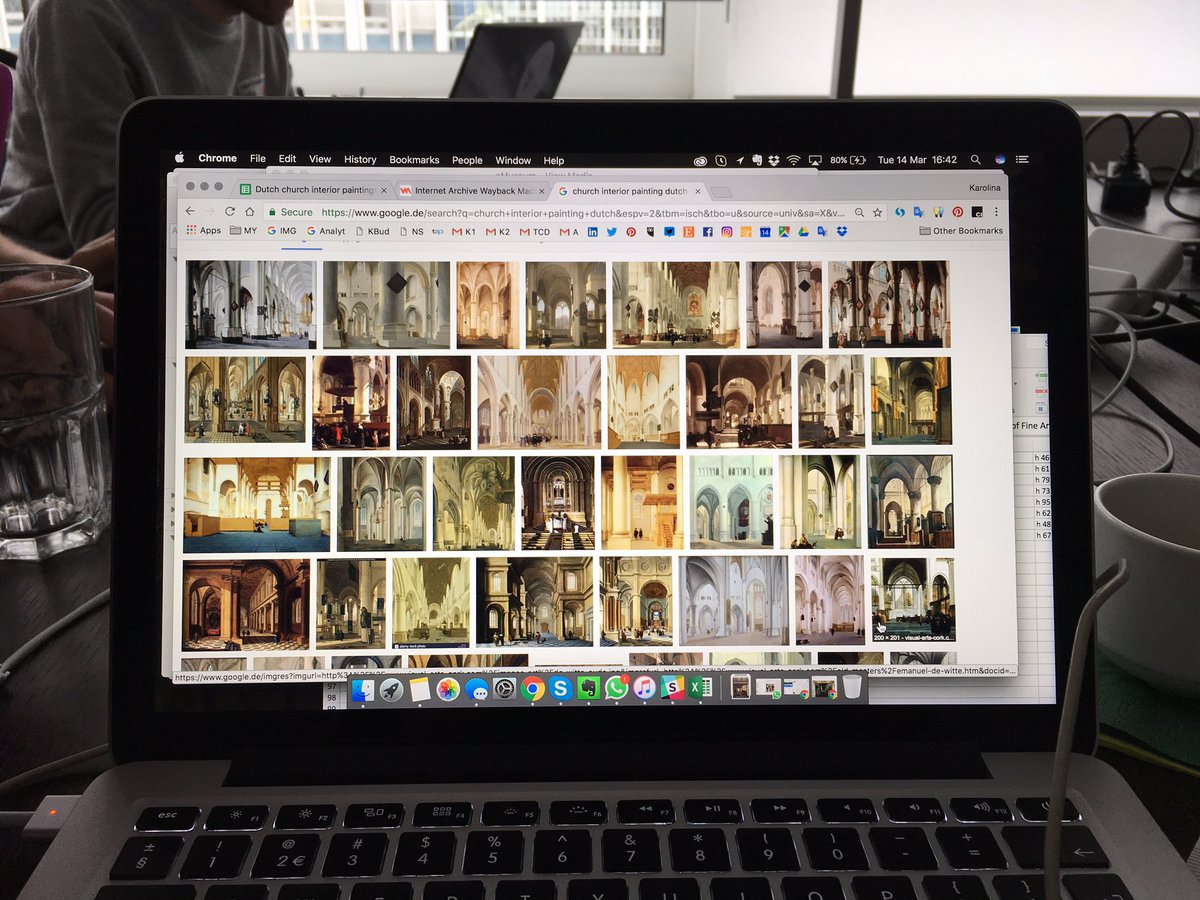Viewport: 1200px width, 900px height.
Task: Open the History menu
Action: [x=360, y=160]
